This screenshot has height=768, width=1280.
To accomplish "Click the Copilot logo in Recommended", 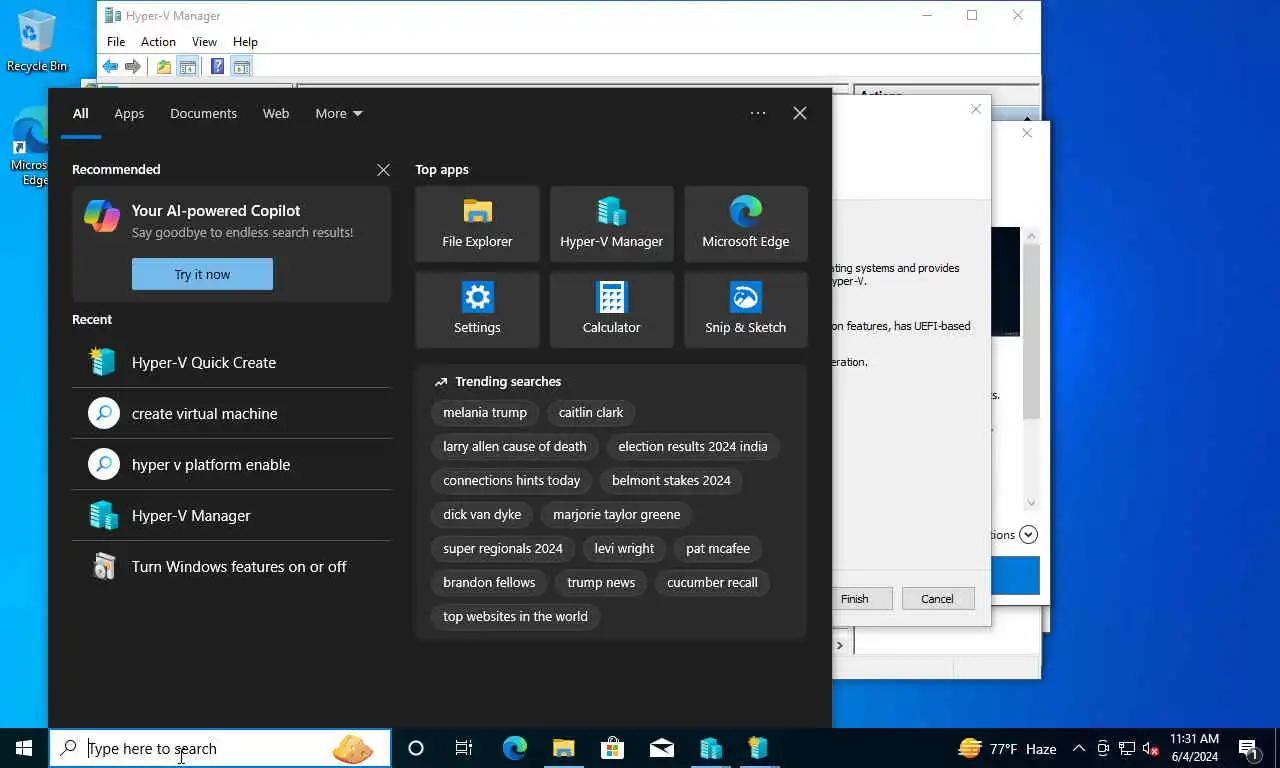I will coord(102,216).
